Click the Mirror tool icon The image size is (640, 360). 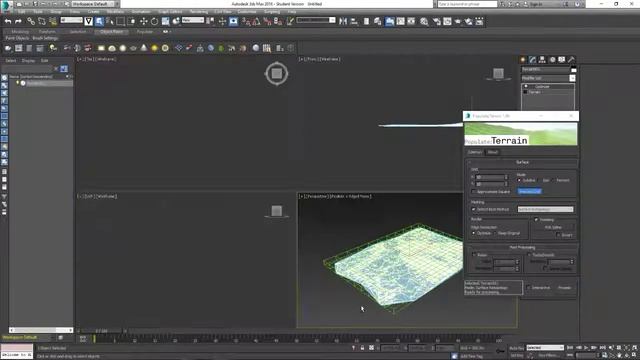[x=343, y=21]
